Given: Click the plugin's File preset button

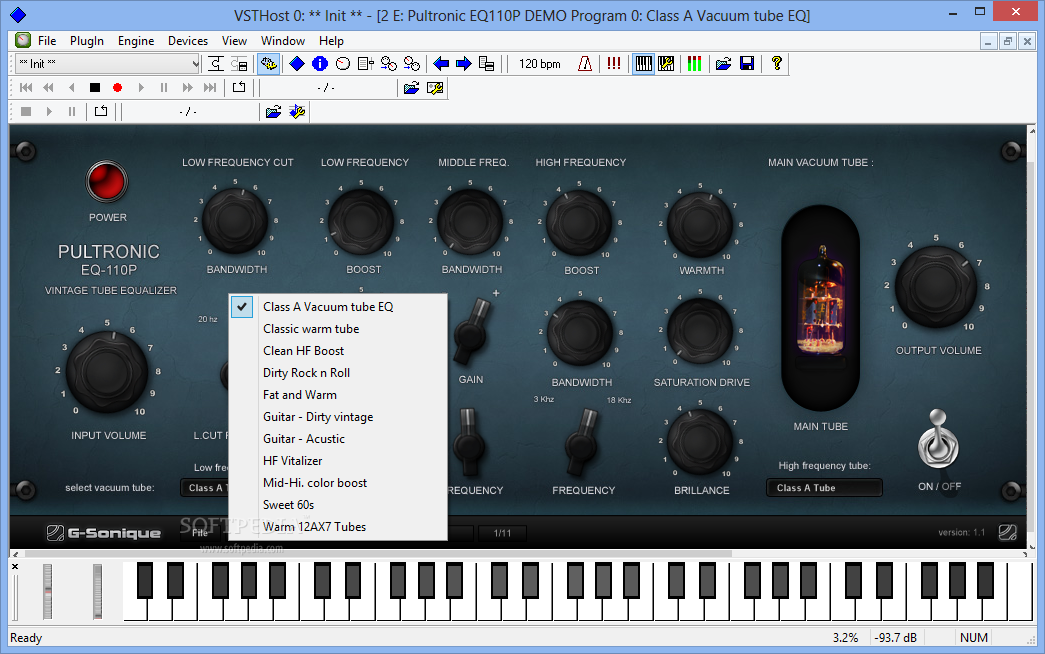Looking at the screenshot, I should pyautogui.click(x=200, y=533).
